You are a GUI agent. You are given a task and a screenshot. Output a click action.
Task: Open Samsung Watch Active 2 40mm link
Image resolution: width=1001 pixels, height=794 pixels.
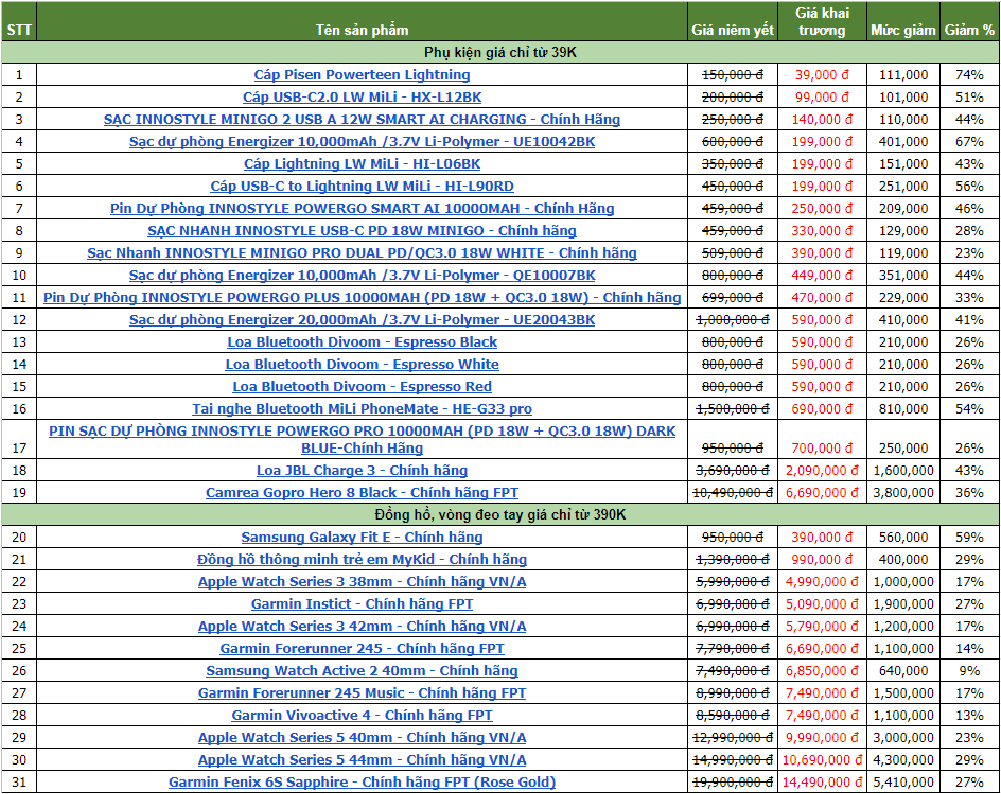pyautogui.click(x=362, y=671)
